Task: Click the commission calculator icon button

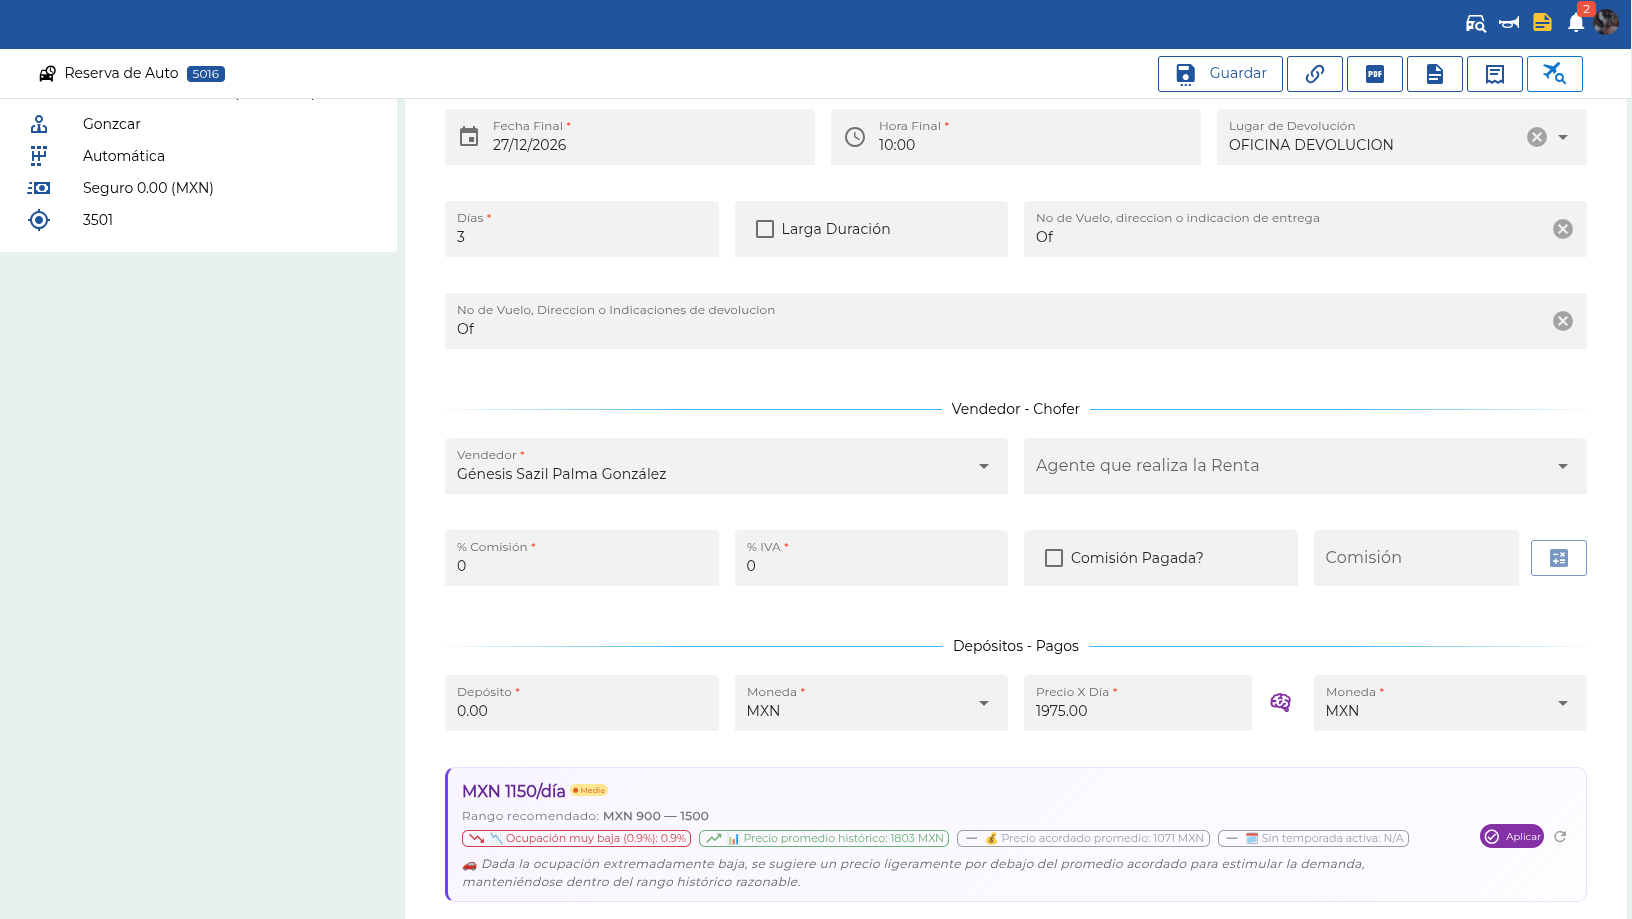Action: coord(1559,558)
